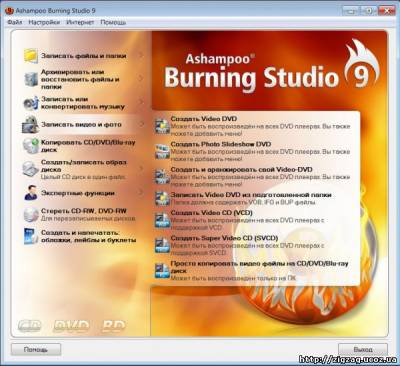Screen dimensions: 400x366
Task: Select the music note icon for Записать музыку
Action: (31, 103)
